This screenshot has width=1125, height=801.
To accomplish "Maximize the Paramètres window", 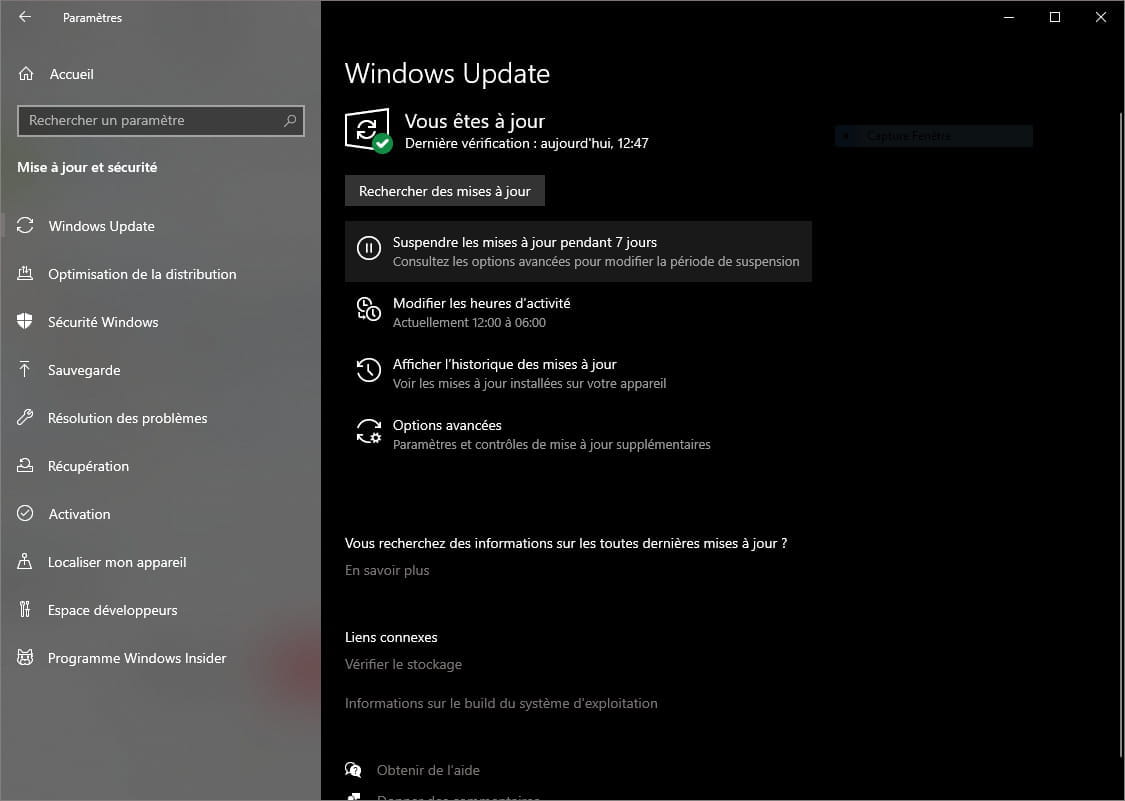I will 1055,17.
